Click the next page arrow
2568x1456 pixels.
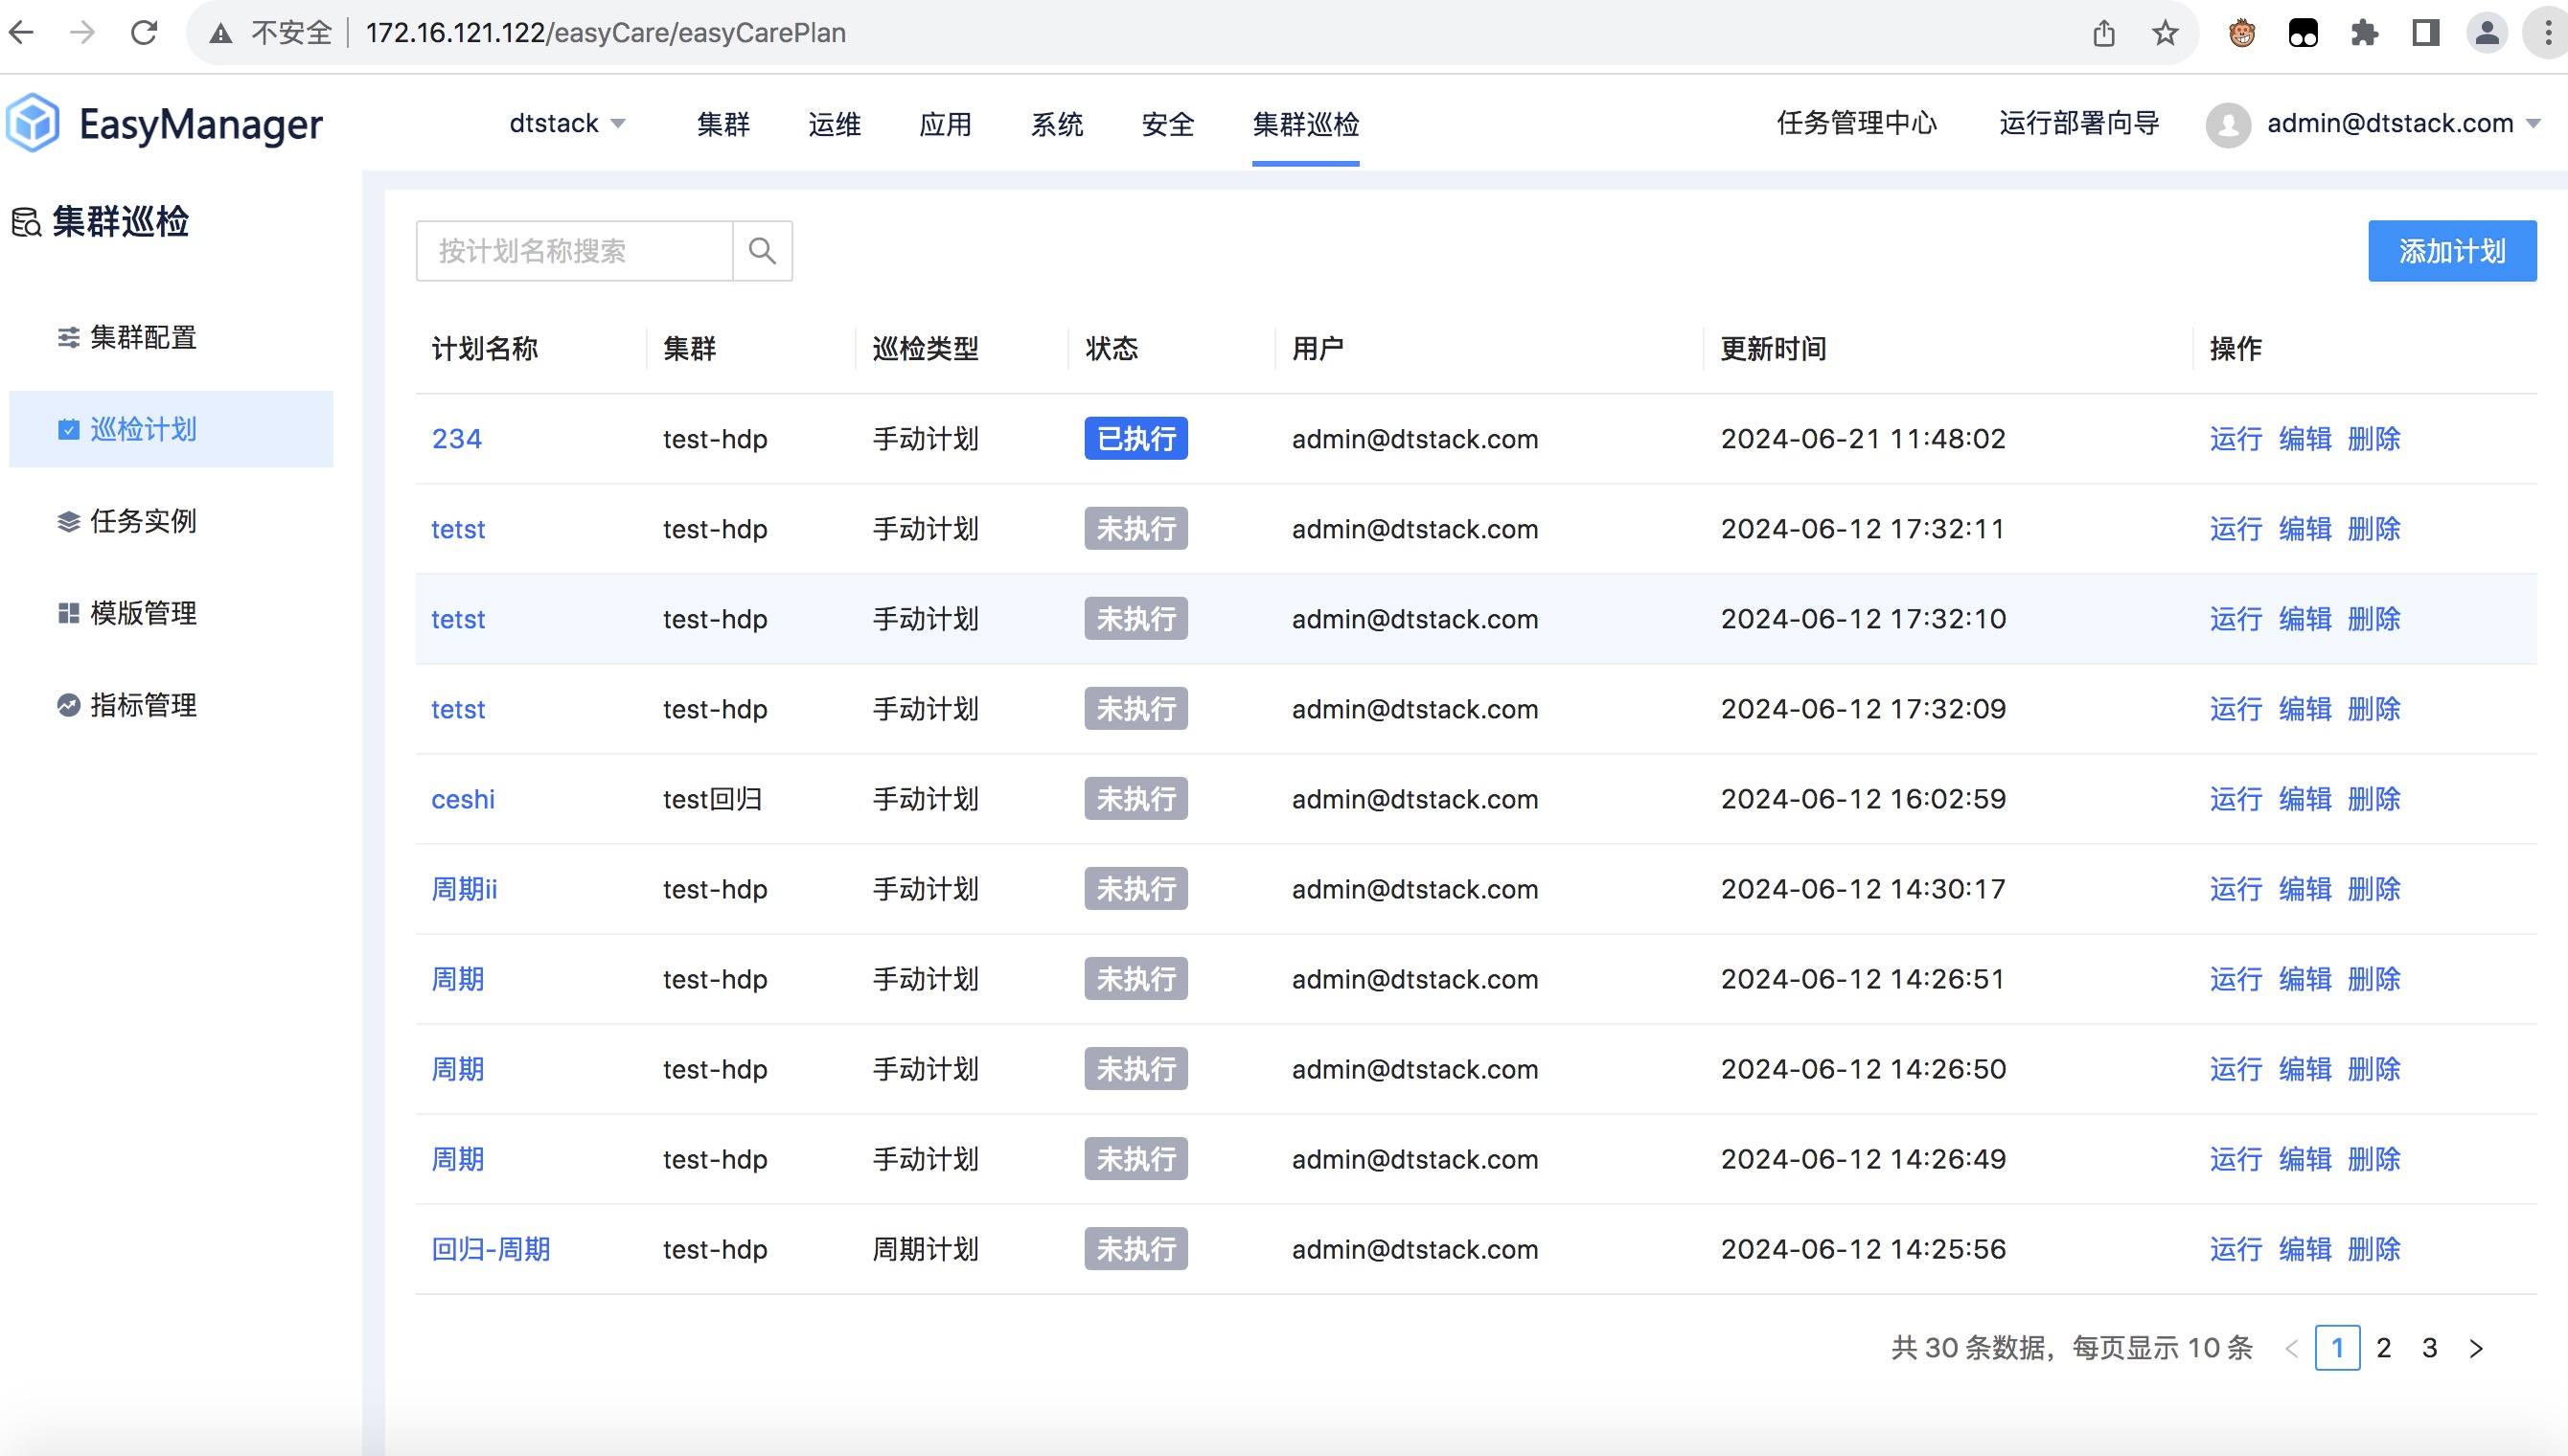tap(2476, 1348)
